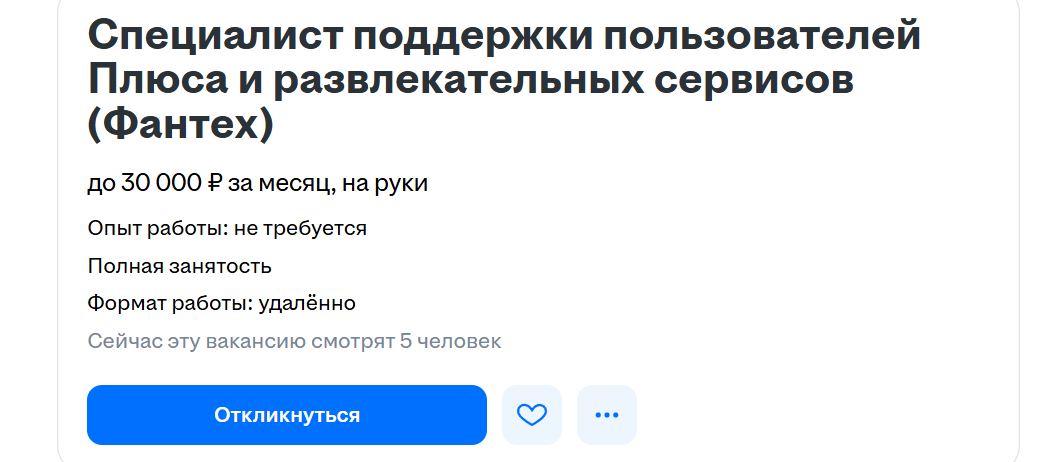The width and height of the screenshot is (1055, 462).
Task: Click the Формат работы label
Action: tap(171, 303)
